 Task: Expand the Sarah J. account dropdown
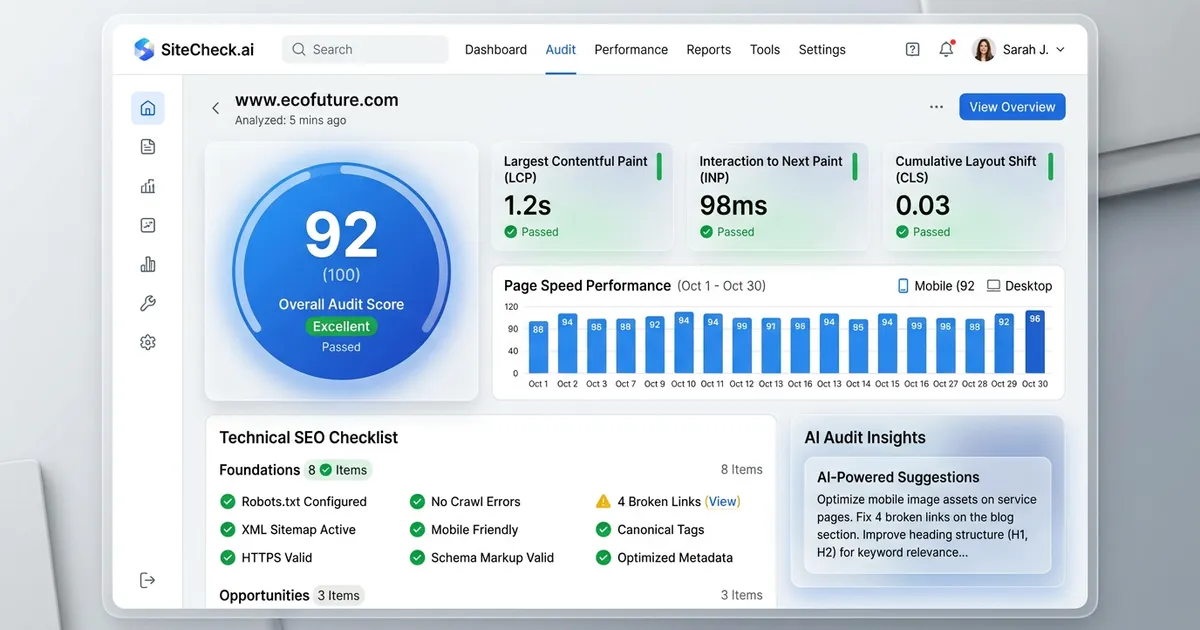click(1060, 50)
